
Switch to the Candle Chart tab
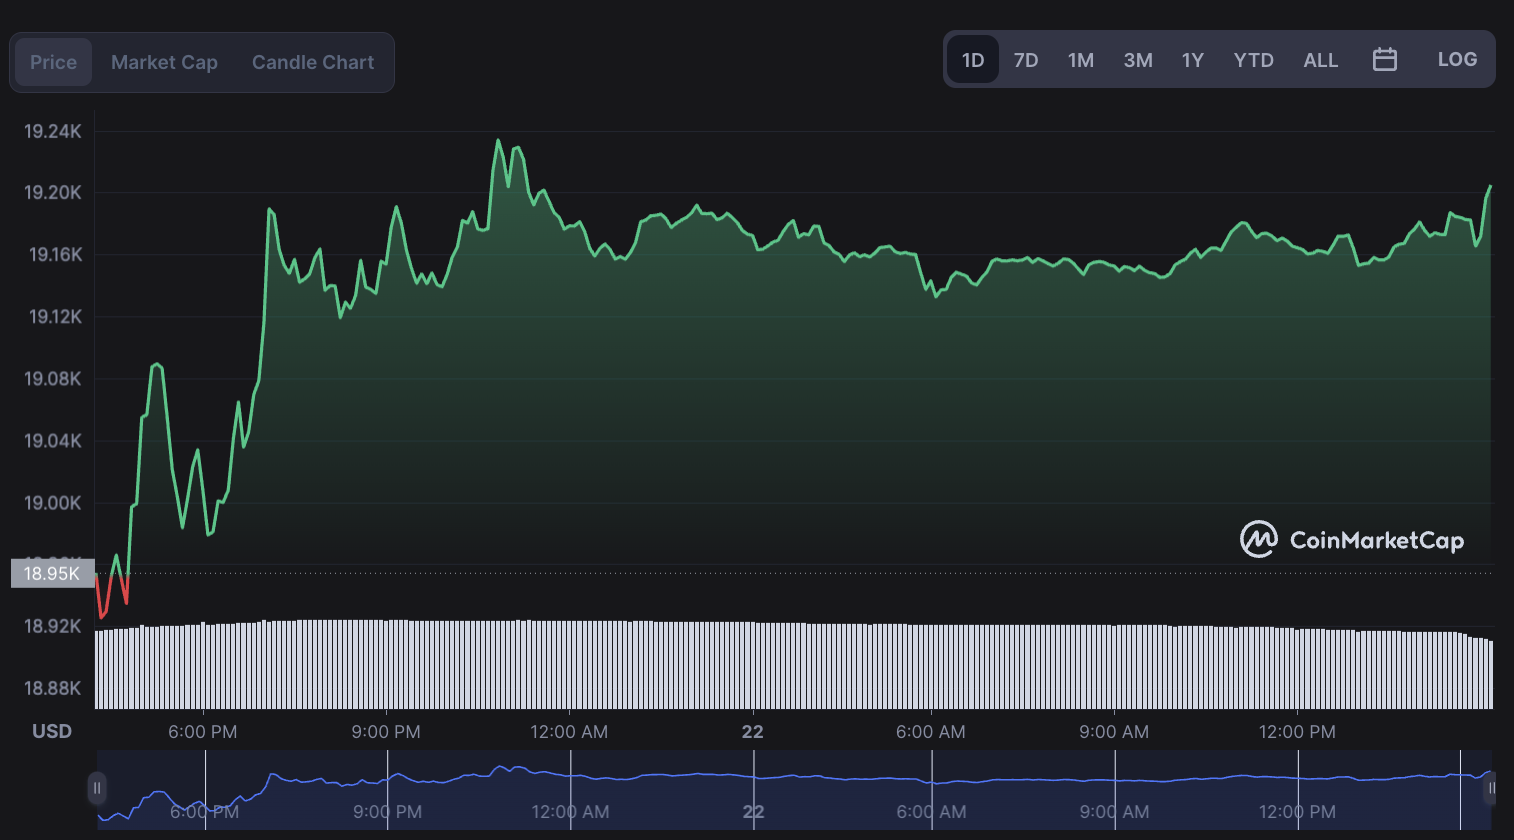coord(313,62)
